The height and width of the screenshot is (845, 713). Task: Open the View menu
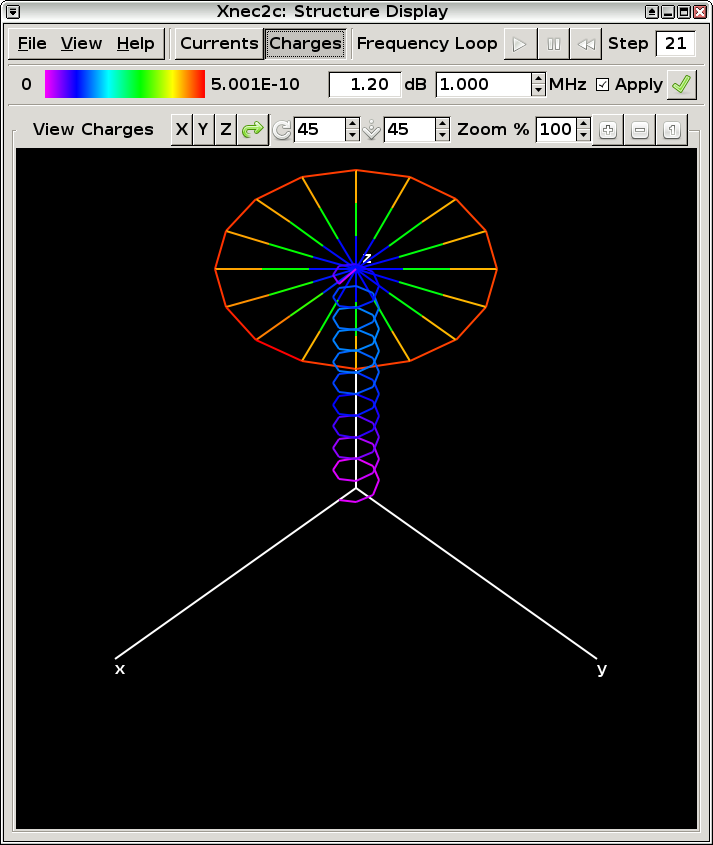point(81,44)
